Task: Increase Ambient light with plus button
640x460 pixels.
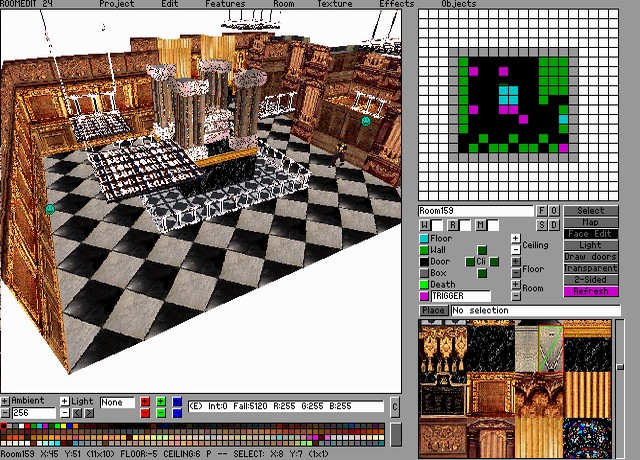Action: 5,401
